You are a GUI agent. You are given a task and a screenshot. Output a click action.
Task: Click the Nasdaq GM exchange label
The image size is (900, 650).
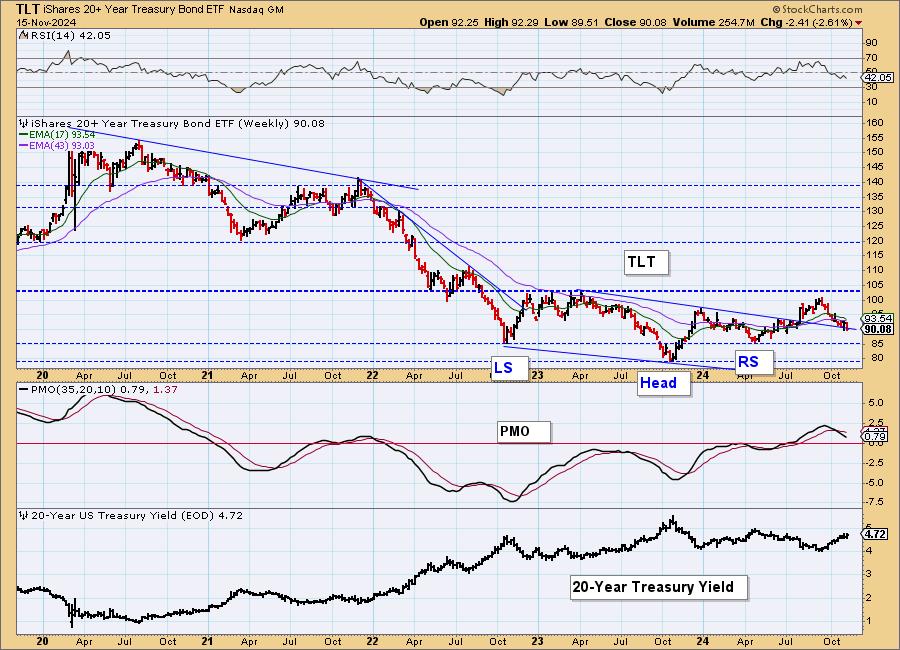pos(257,10)
